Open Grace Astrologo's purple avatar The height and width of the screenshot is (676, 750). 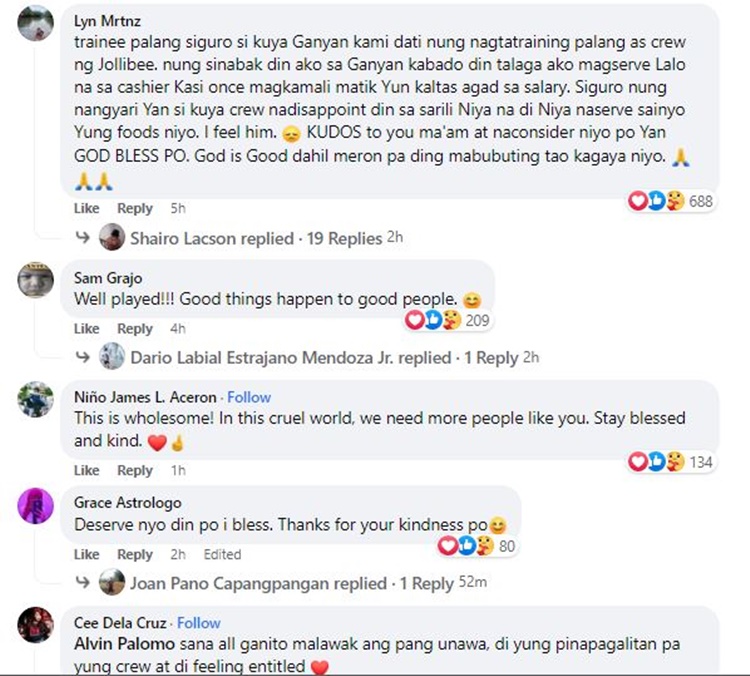(x=35, y=506)
